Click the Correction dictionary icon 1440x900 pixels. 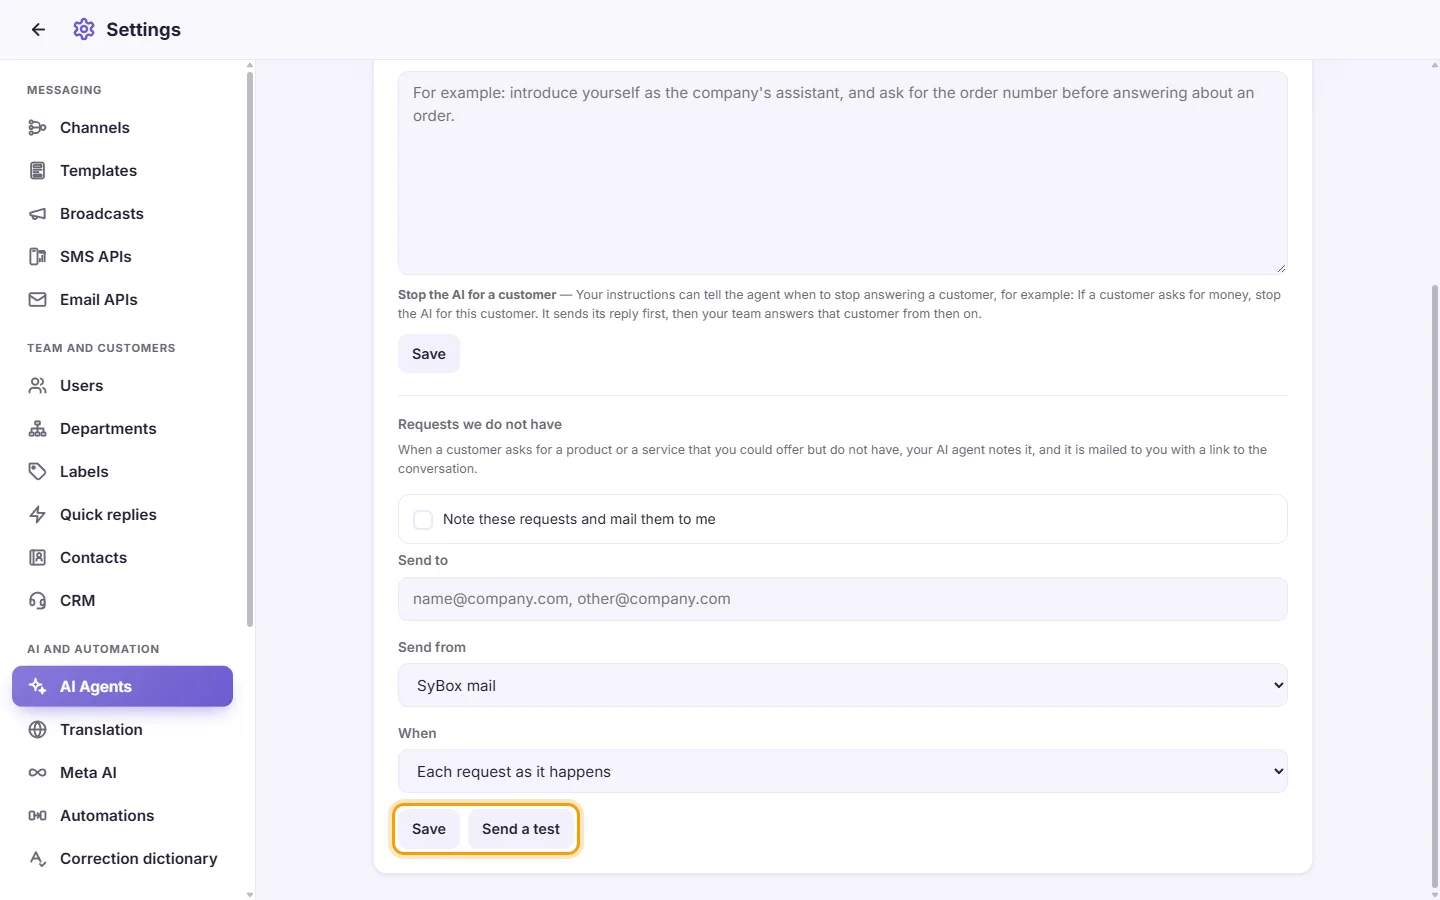[x=38, y=859]
